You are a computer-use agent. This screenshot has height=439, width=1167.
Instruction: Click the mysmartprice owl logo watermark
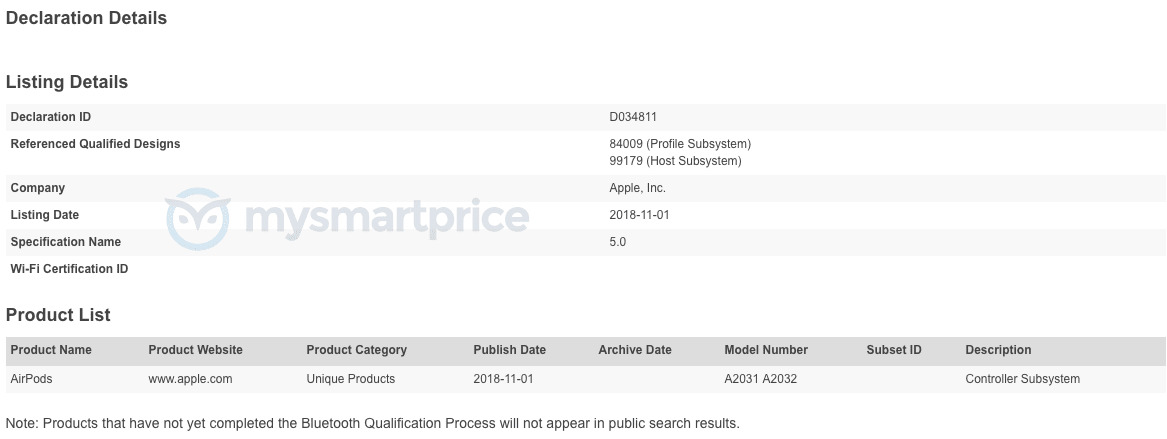(197, 217)
